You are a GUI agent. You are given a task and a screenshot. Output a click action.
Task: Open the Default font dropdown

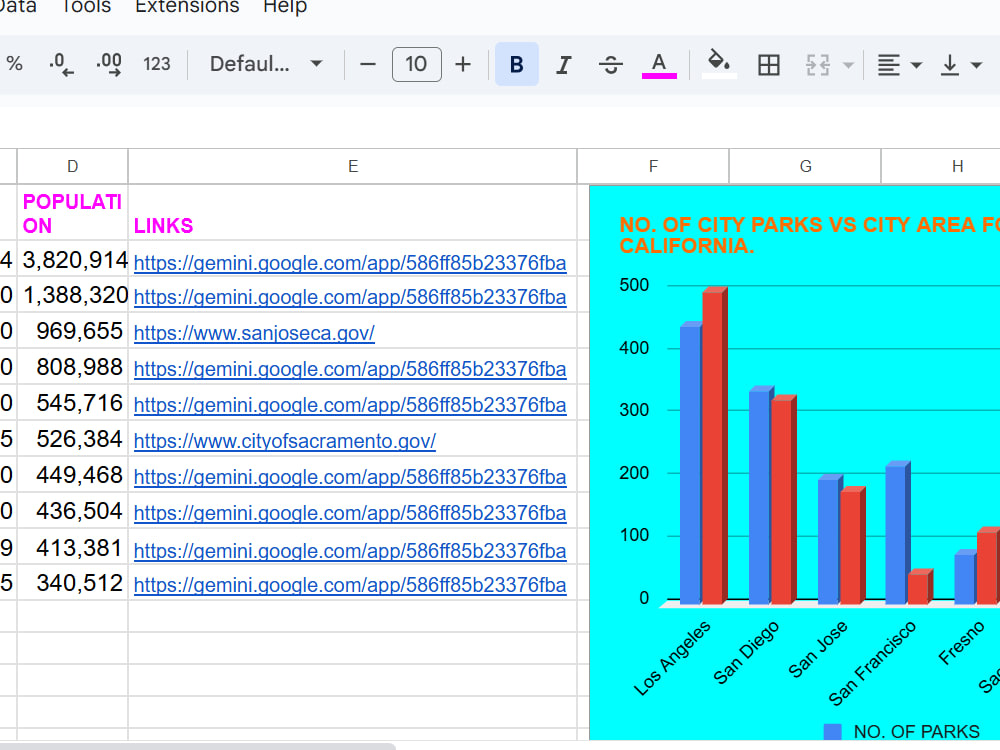[x=266, y=64]
